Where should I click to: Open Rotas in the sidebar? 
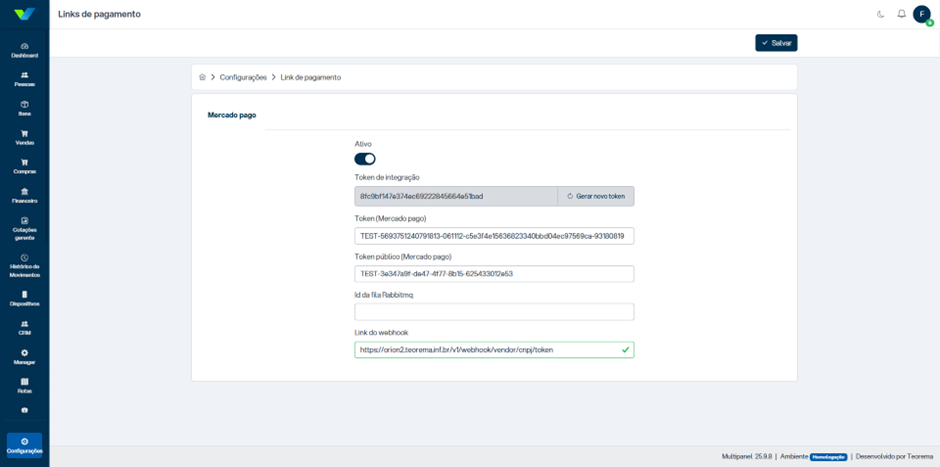(25, 385)
